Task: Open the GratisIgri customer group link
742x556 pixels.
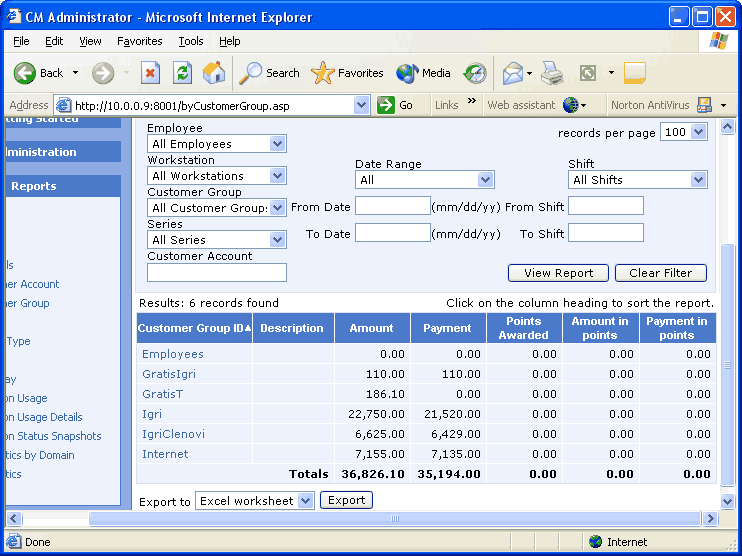Action: [169, 374]
